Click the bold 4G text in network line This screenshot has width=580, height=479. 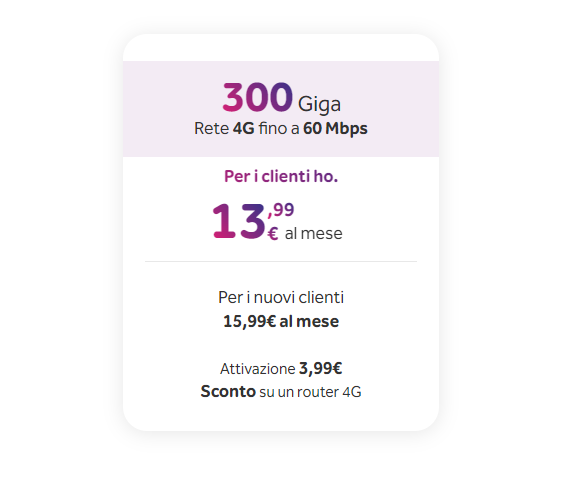click(243, 129)
